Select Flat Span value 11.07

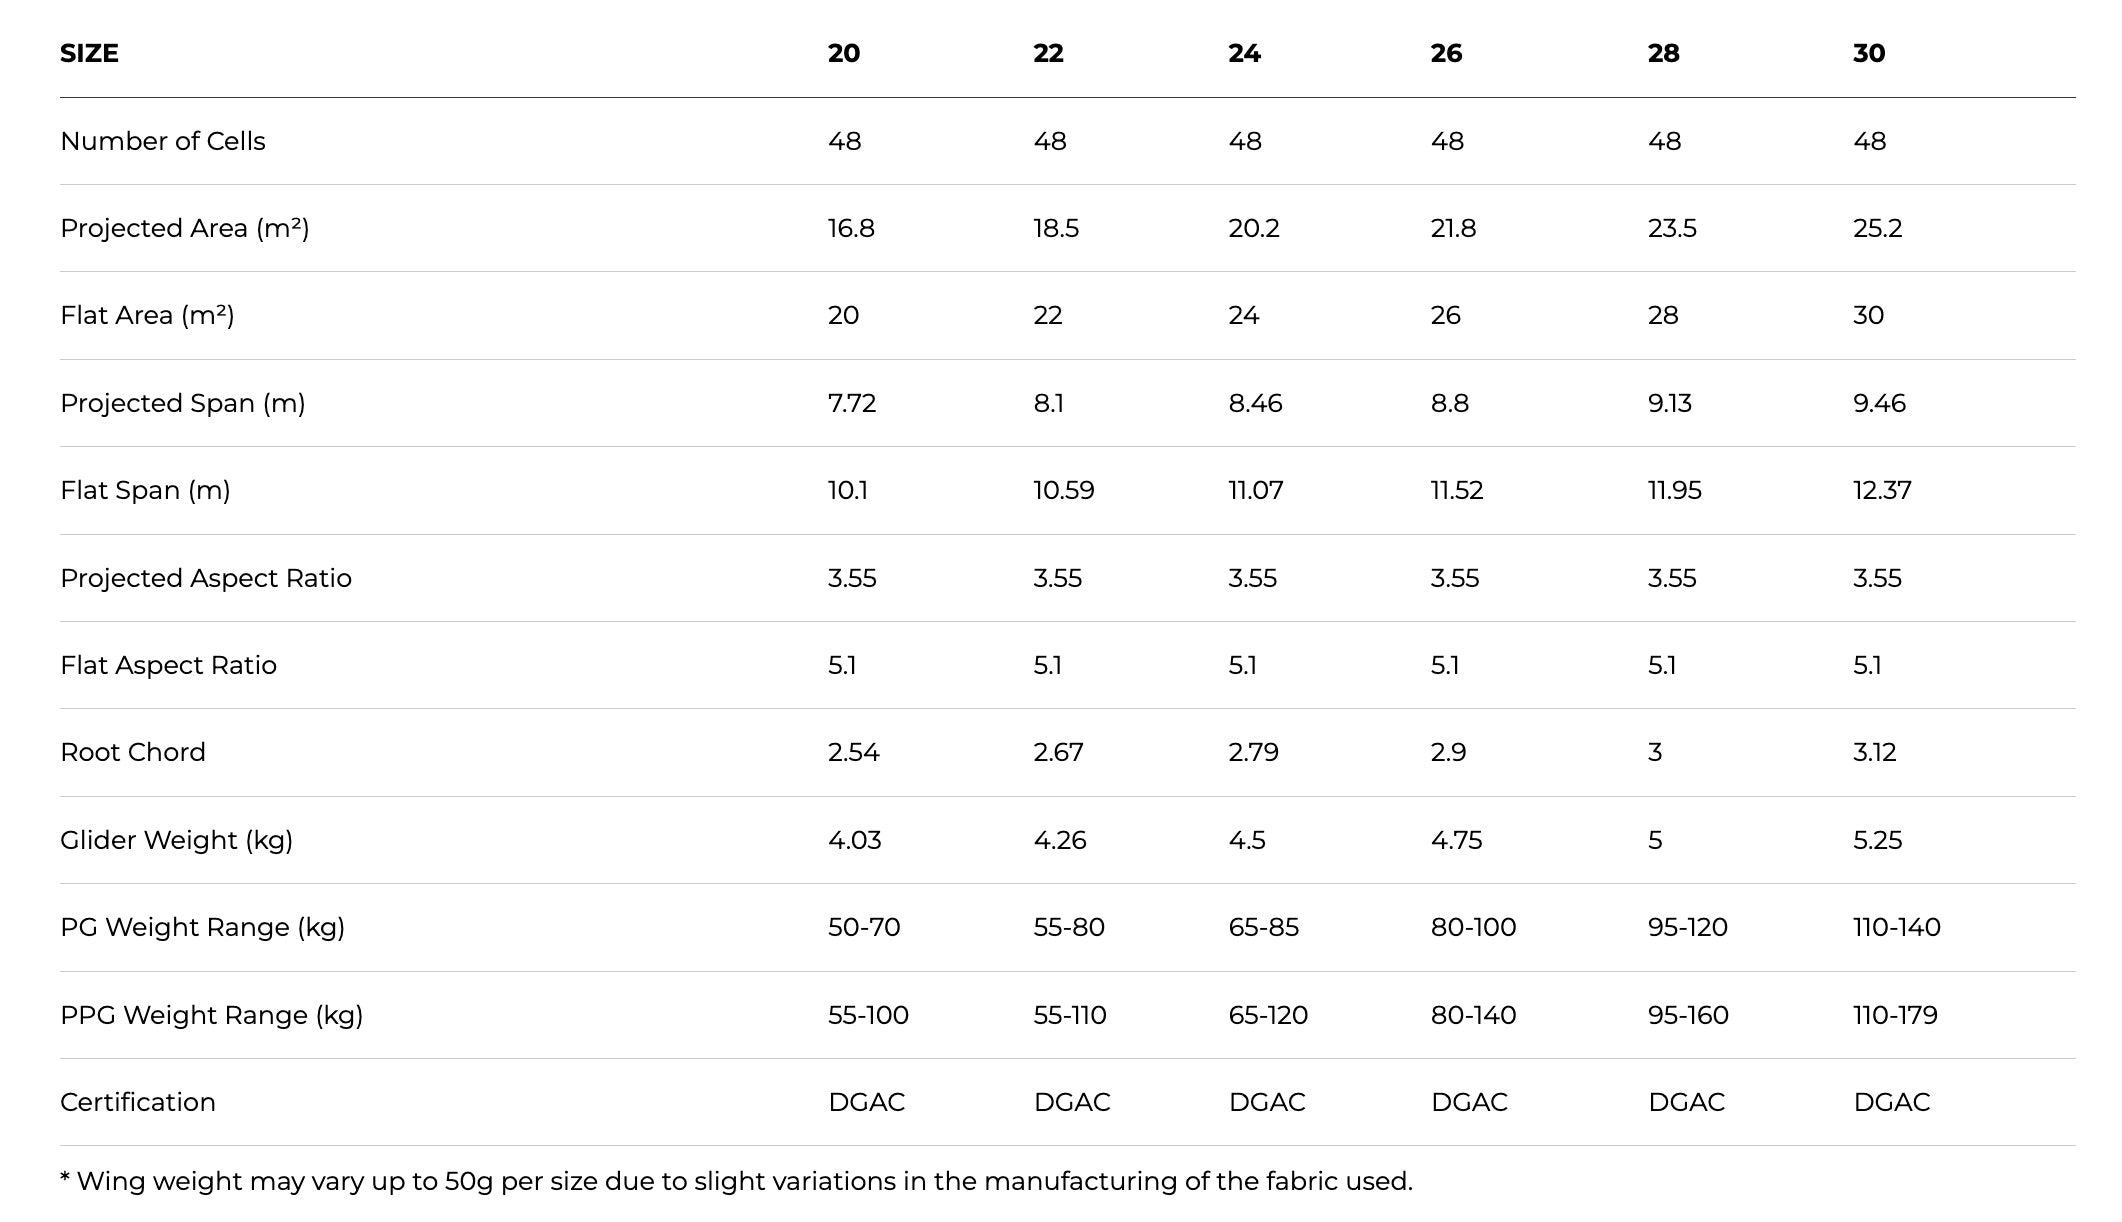click(x=1256, y=490)
